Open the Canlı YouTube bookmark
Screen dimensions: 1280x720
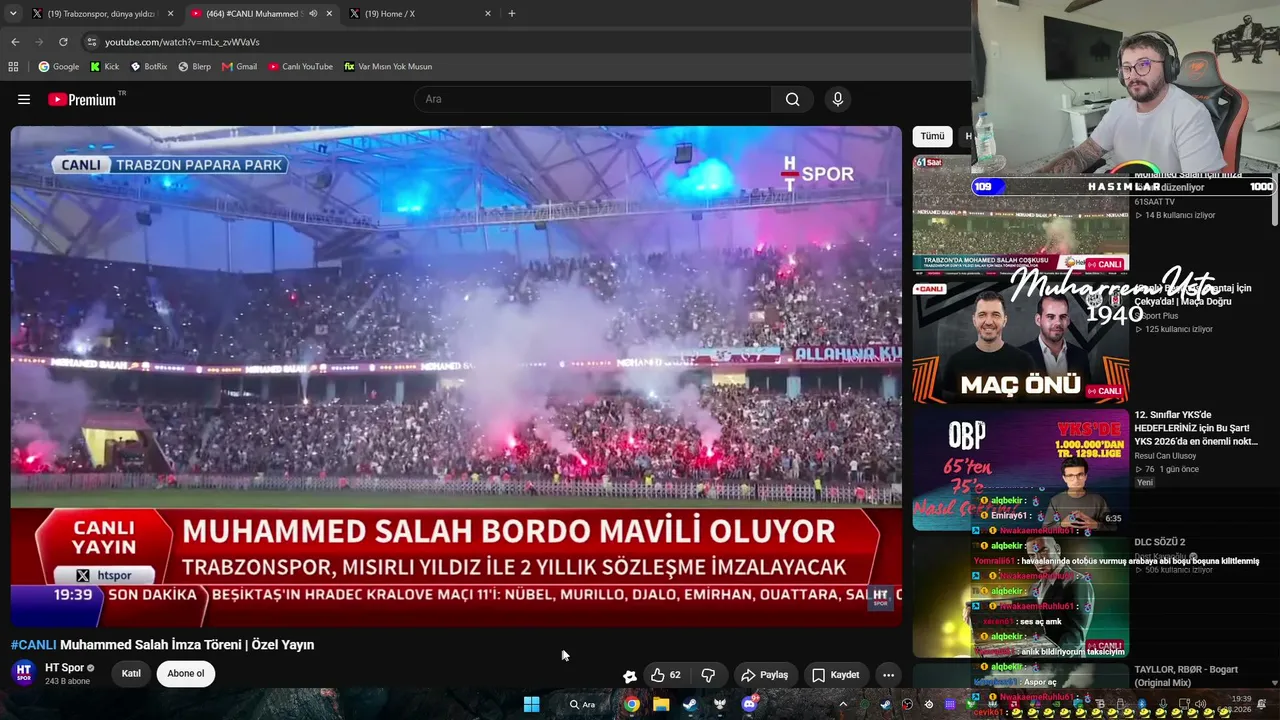click(300, 67)
